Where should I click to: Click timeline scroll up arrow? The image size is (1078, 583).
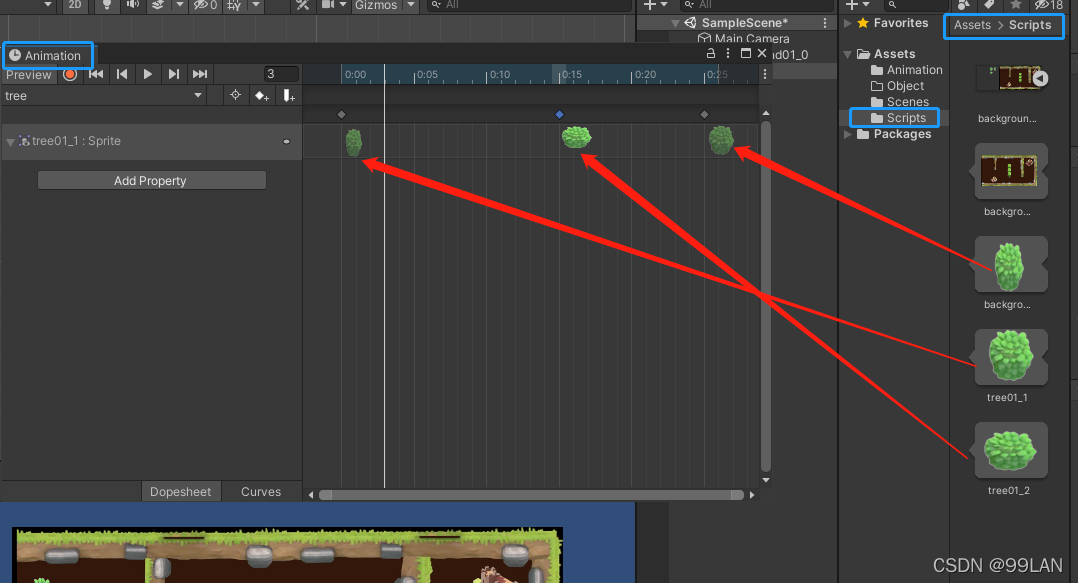point(766,113)
